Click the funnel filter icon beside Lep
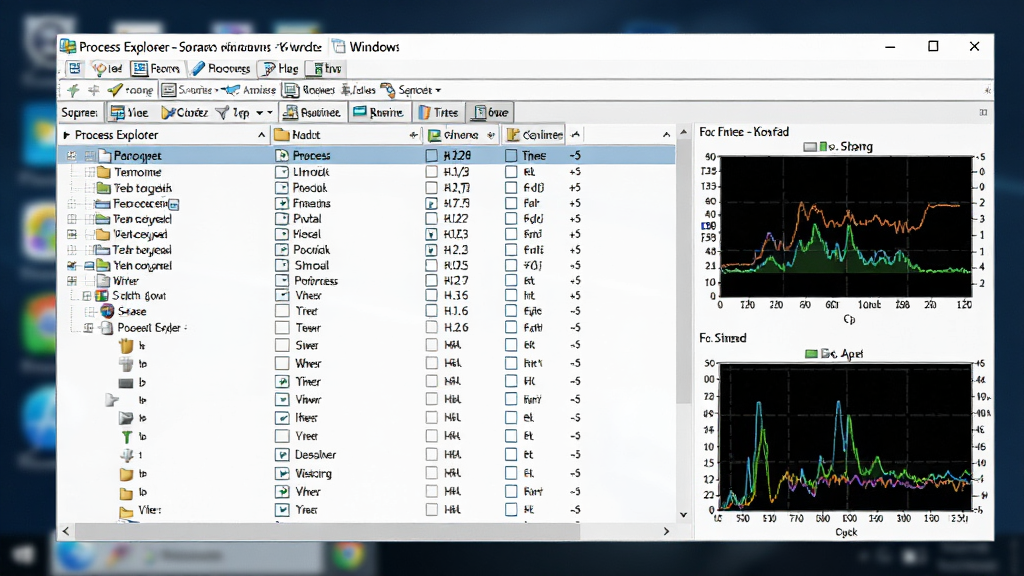The width and height of the screenshot is (1024, 576). [x=222, y=113]
